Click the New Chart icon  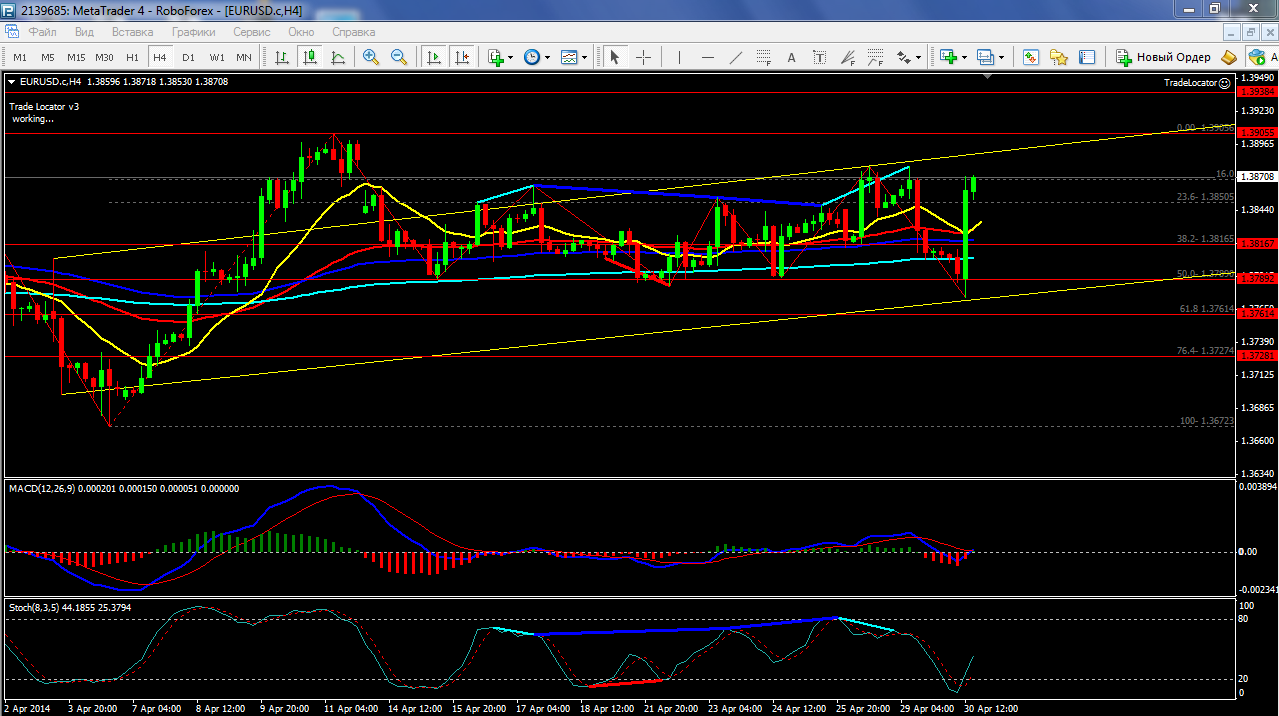pyautogui.click(x=947, y=57)
